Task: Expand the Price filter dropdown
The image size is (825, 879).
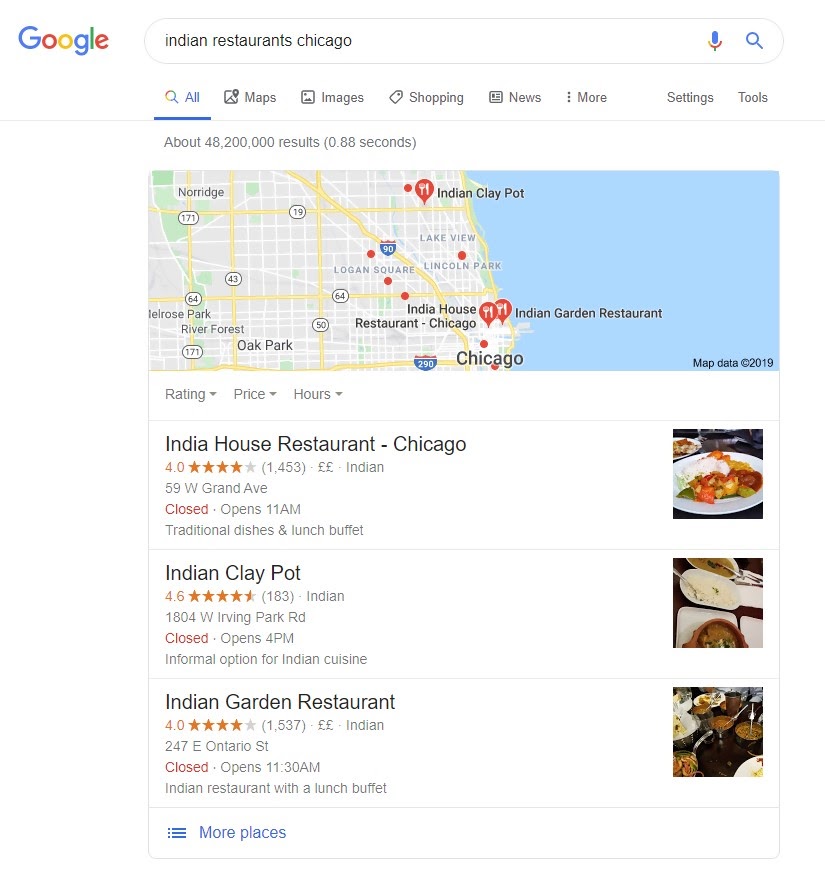Action: pyautogui.click(x=255, y=394)
